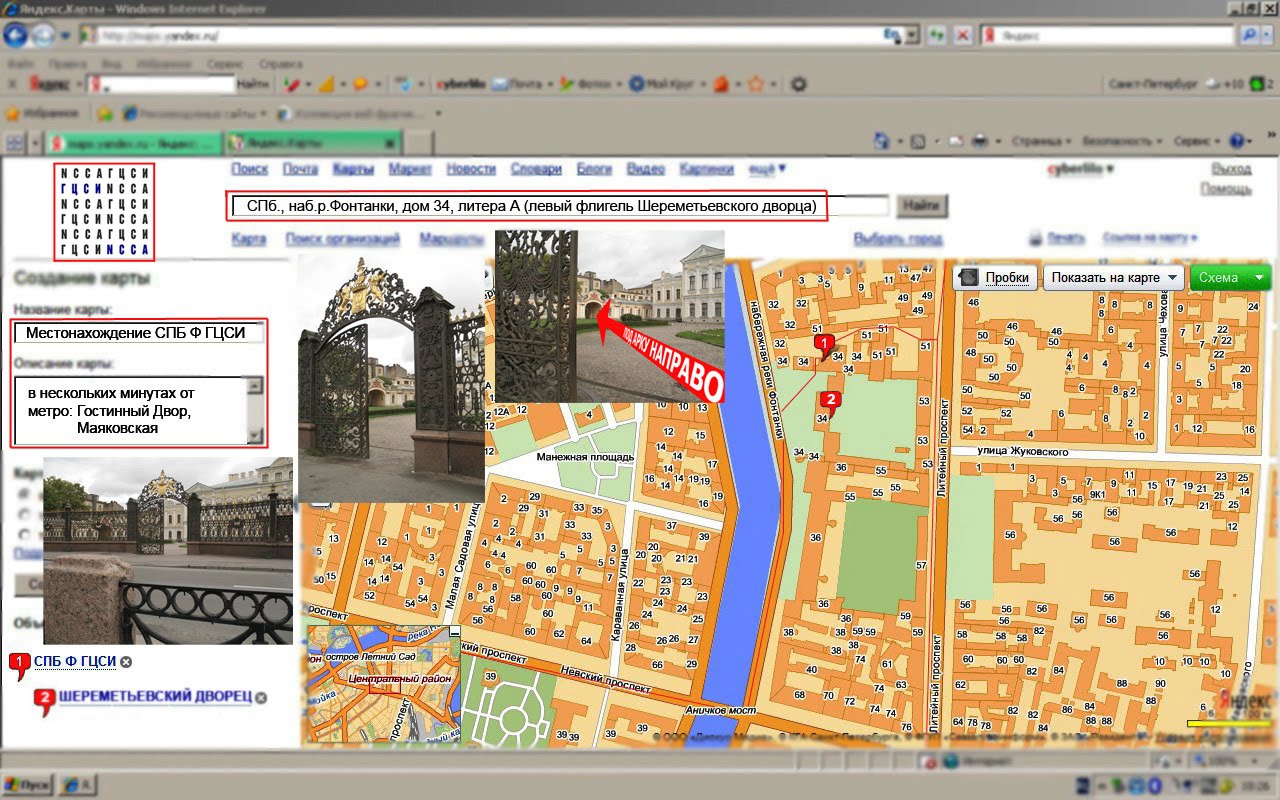
Task: Open the Справка menu in menu bar
Action: pyautogui.click(x=280, y=63)
